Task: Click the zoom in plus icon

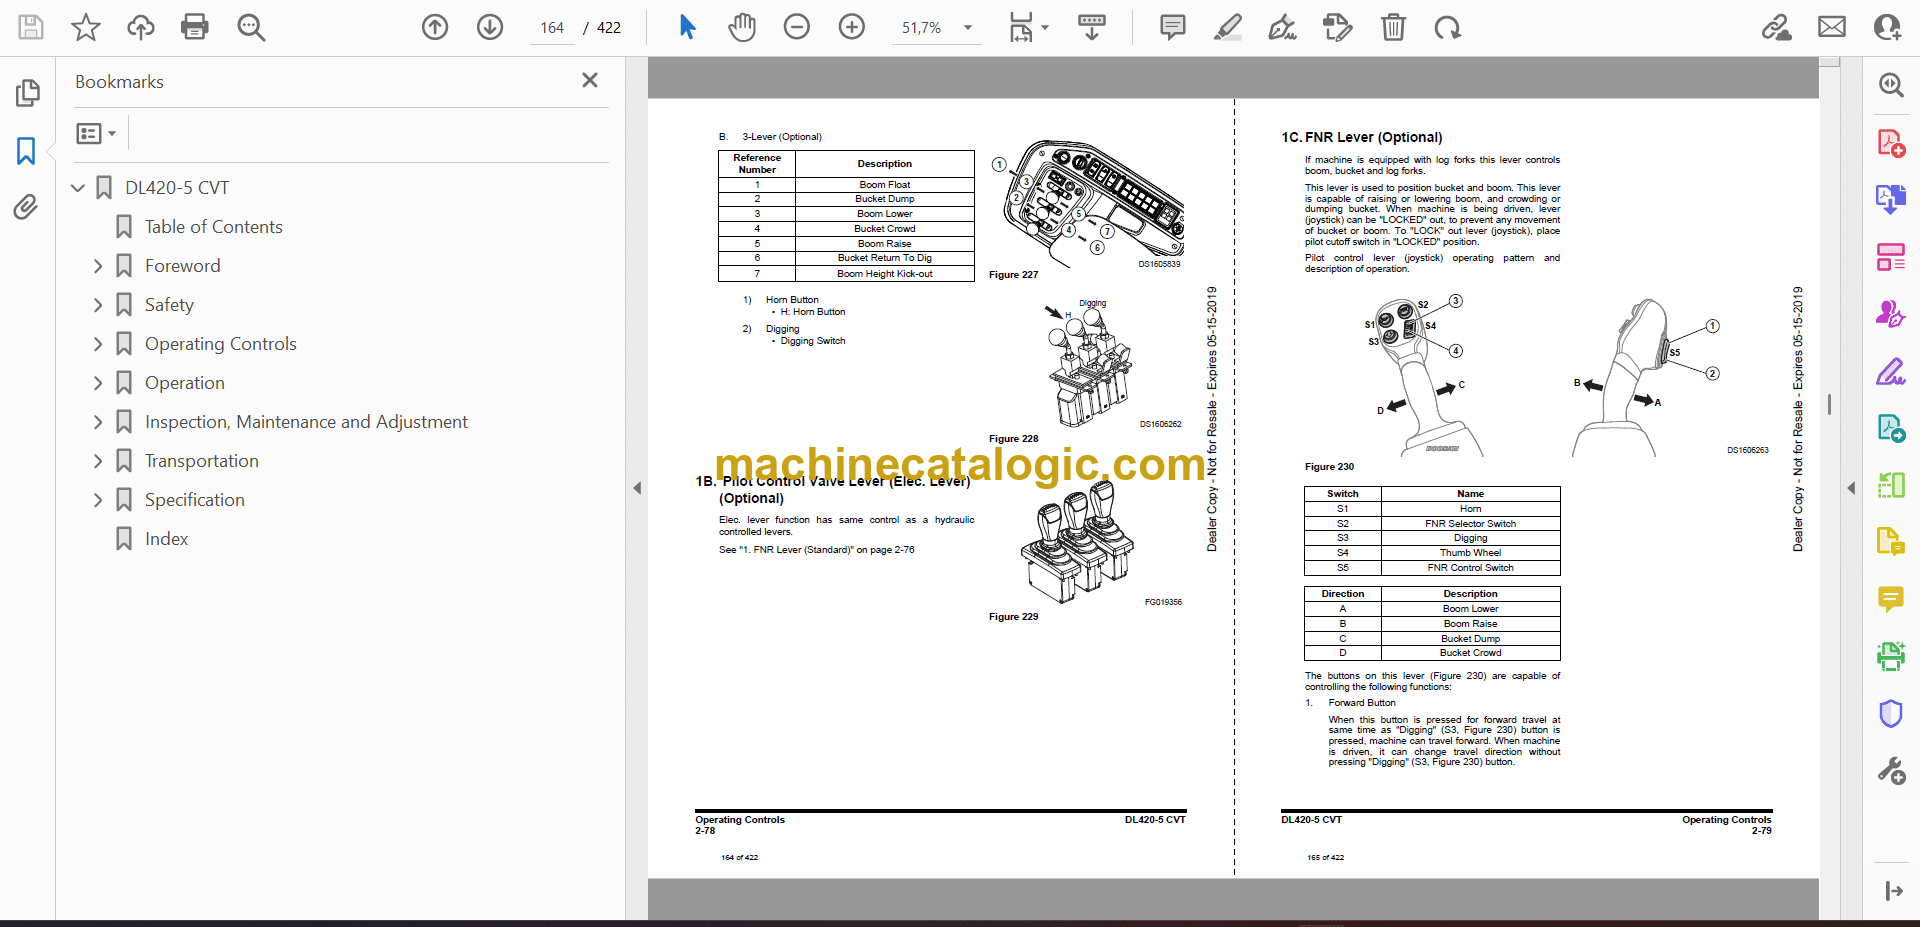Action: pyautogui.click(x=851, y=27)
